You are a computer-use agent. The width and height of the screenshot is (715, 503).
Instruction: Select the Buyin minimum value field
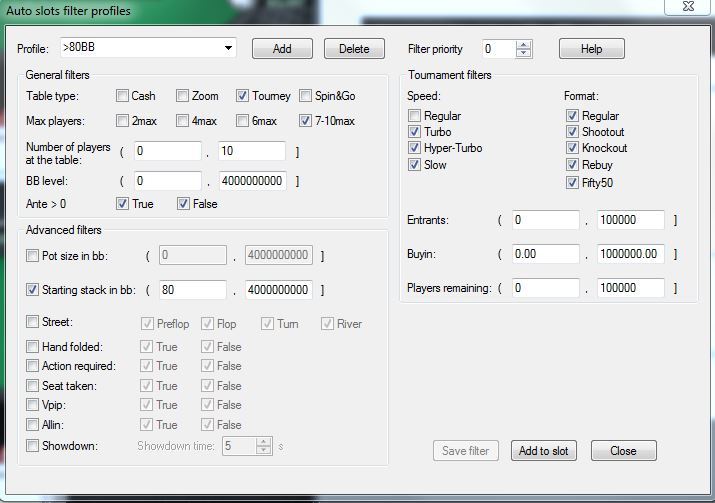[546, 254]
